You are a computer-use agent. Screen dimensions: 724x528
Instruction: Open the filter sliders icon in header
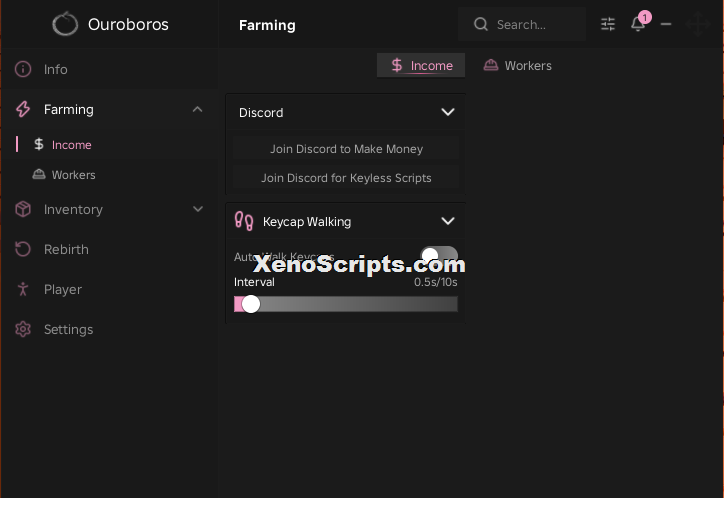(x=608, y=24)
